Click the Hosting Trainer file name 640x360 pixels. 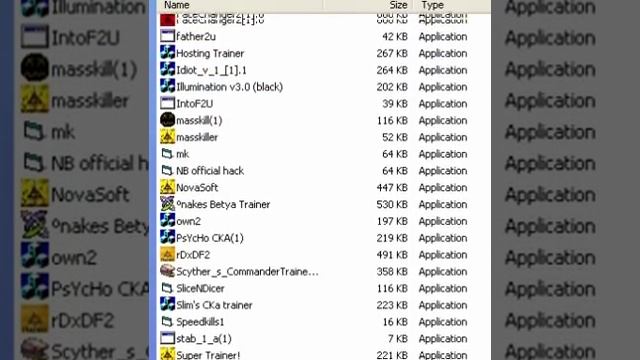pyautogui.click(x=210, y=53)
